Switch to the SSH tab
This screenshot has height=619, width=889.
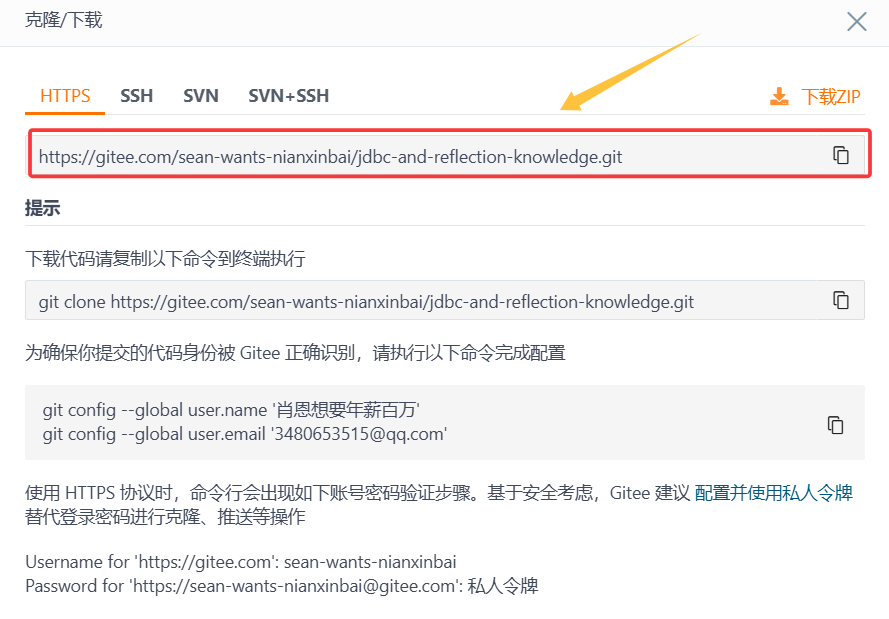click(137, 96)
